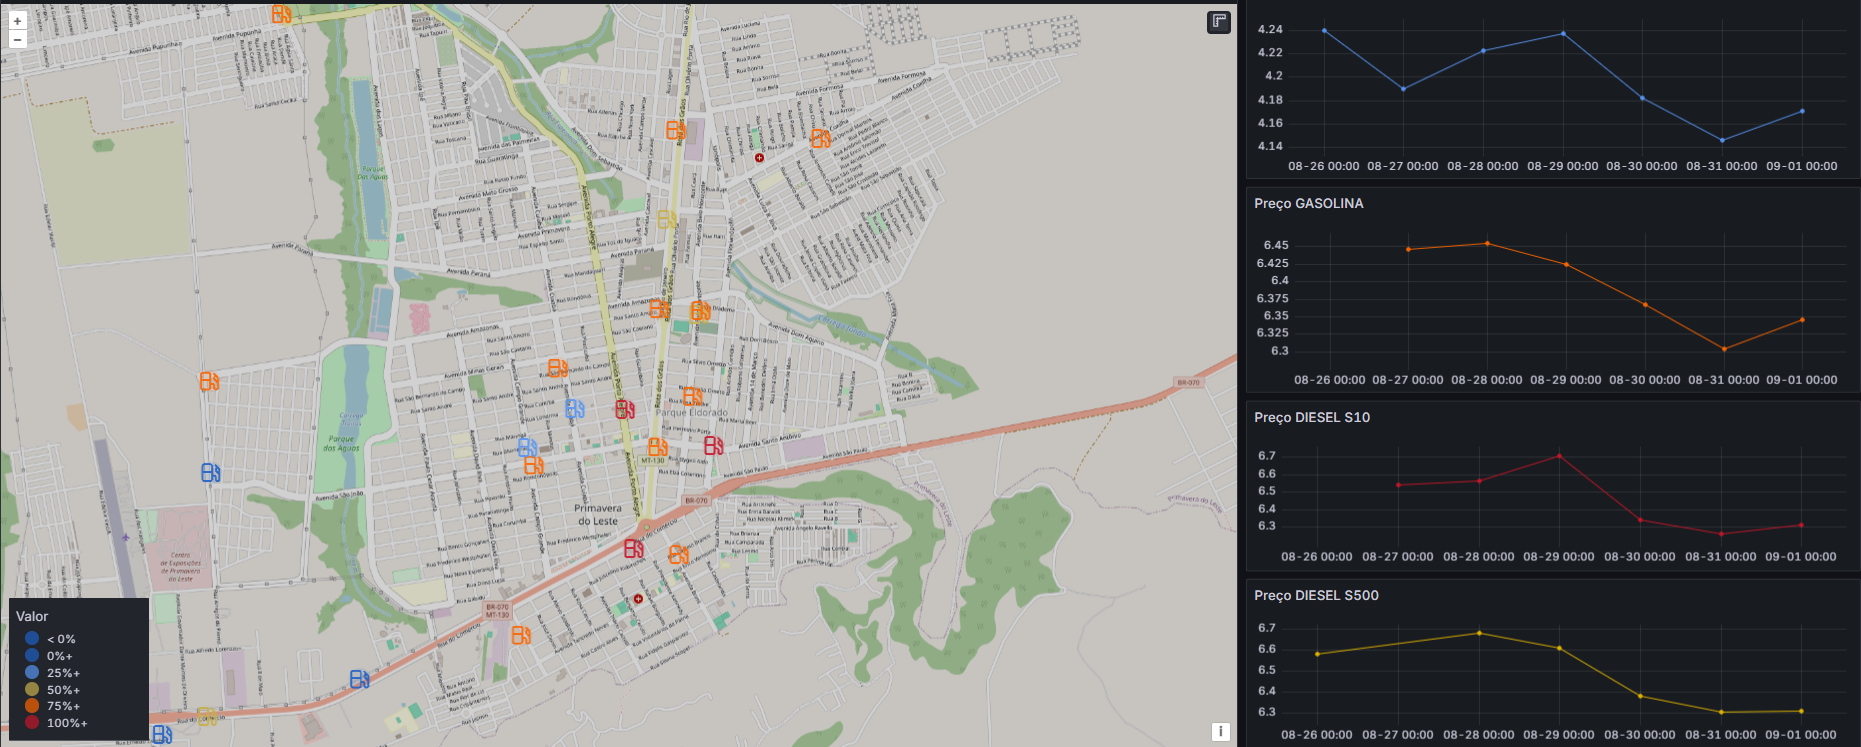Image resolution: width=1861 pixels, height=747 pixels.
Task: Click Diesel S10 point on 08-30
Action: coord(1640,520)
